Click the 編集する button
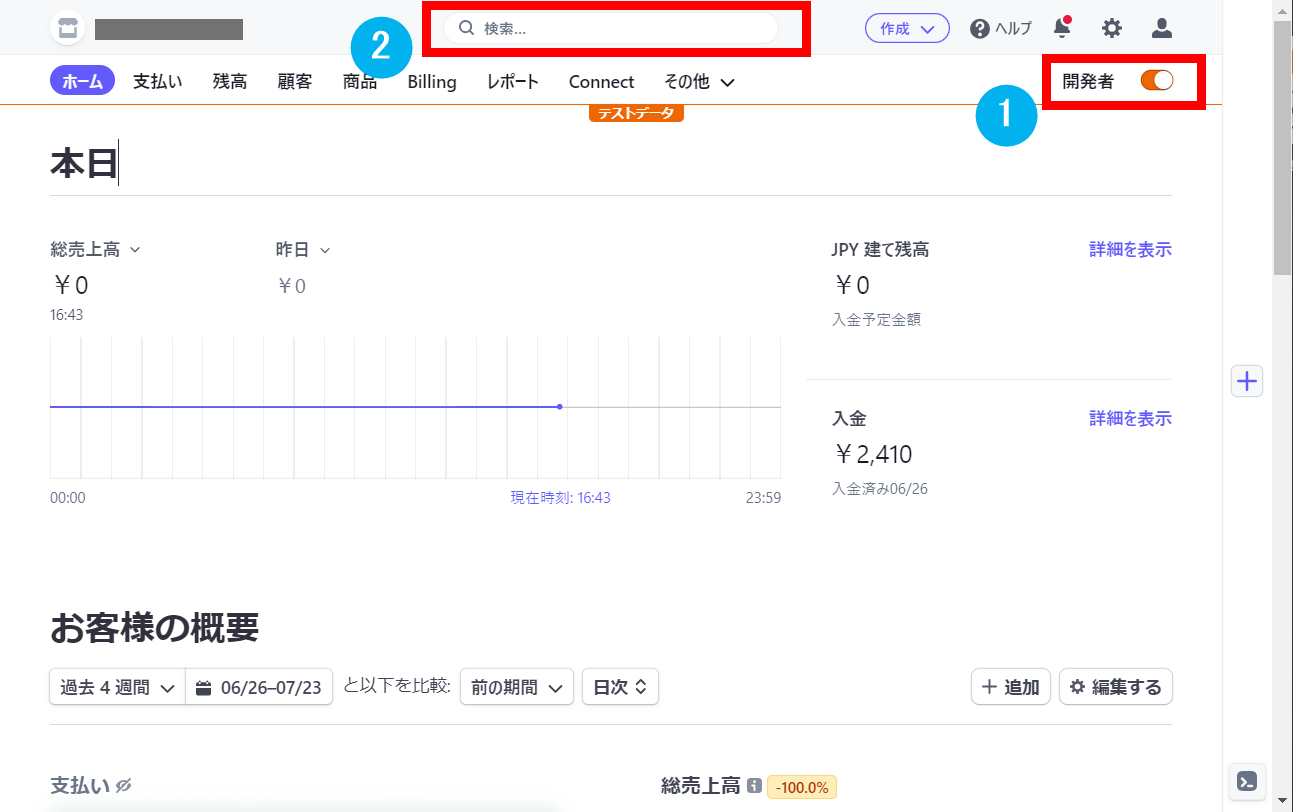 point(1116,687)
